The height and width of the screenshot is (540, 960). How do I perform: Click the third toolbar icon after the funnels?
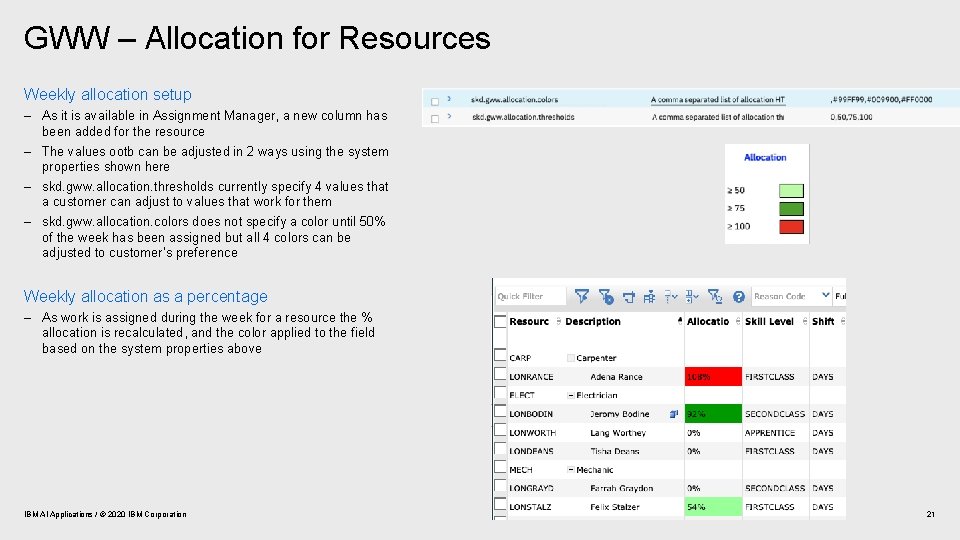tap(629, 297)
